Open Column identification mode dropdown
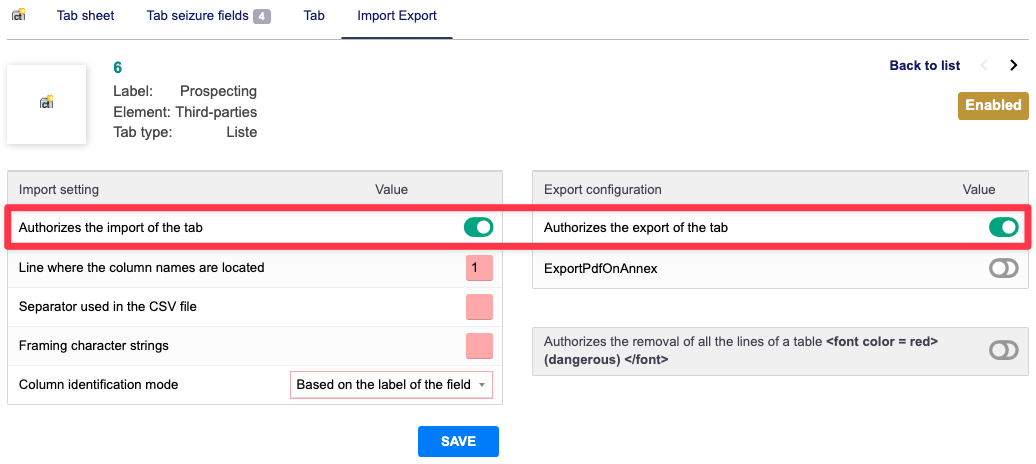Screen dimensions: 1036x464 (391, 385)
